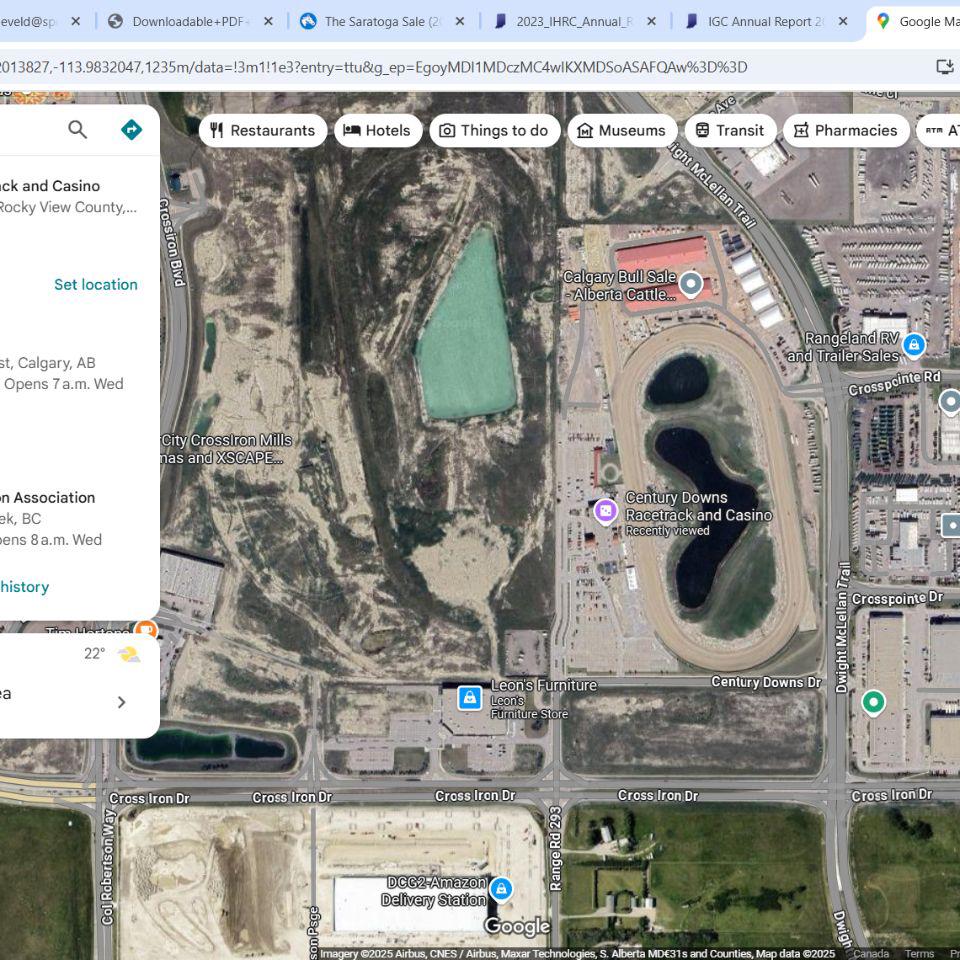960x960 pixels.
Task: Open directions with the blue arrow icon
Action: point(131,129)
